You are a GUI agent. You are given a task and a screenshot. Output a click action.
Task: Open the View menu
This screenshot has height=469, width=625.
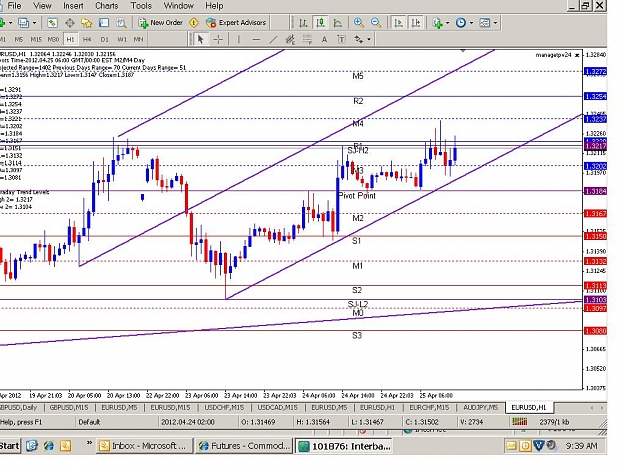42,6
